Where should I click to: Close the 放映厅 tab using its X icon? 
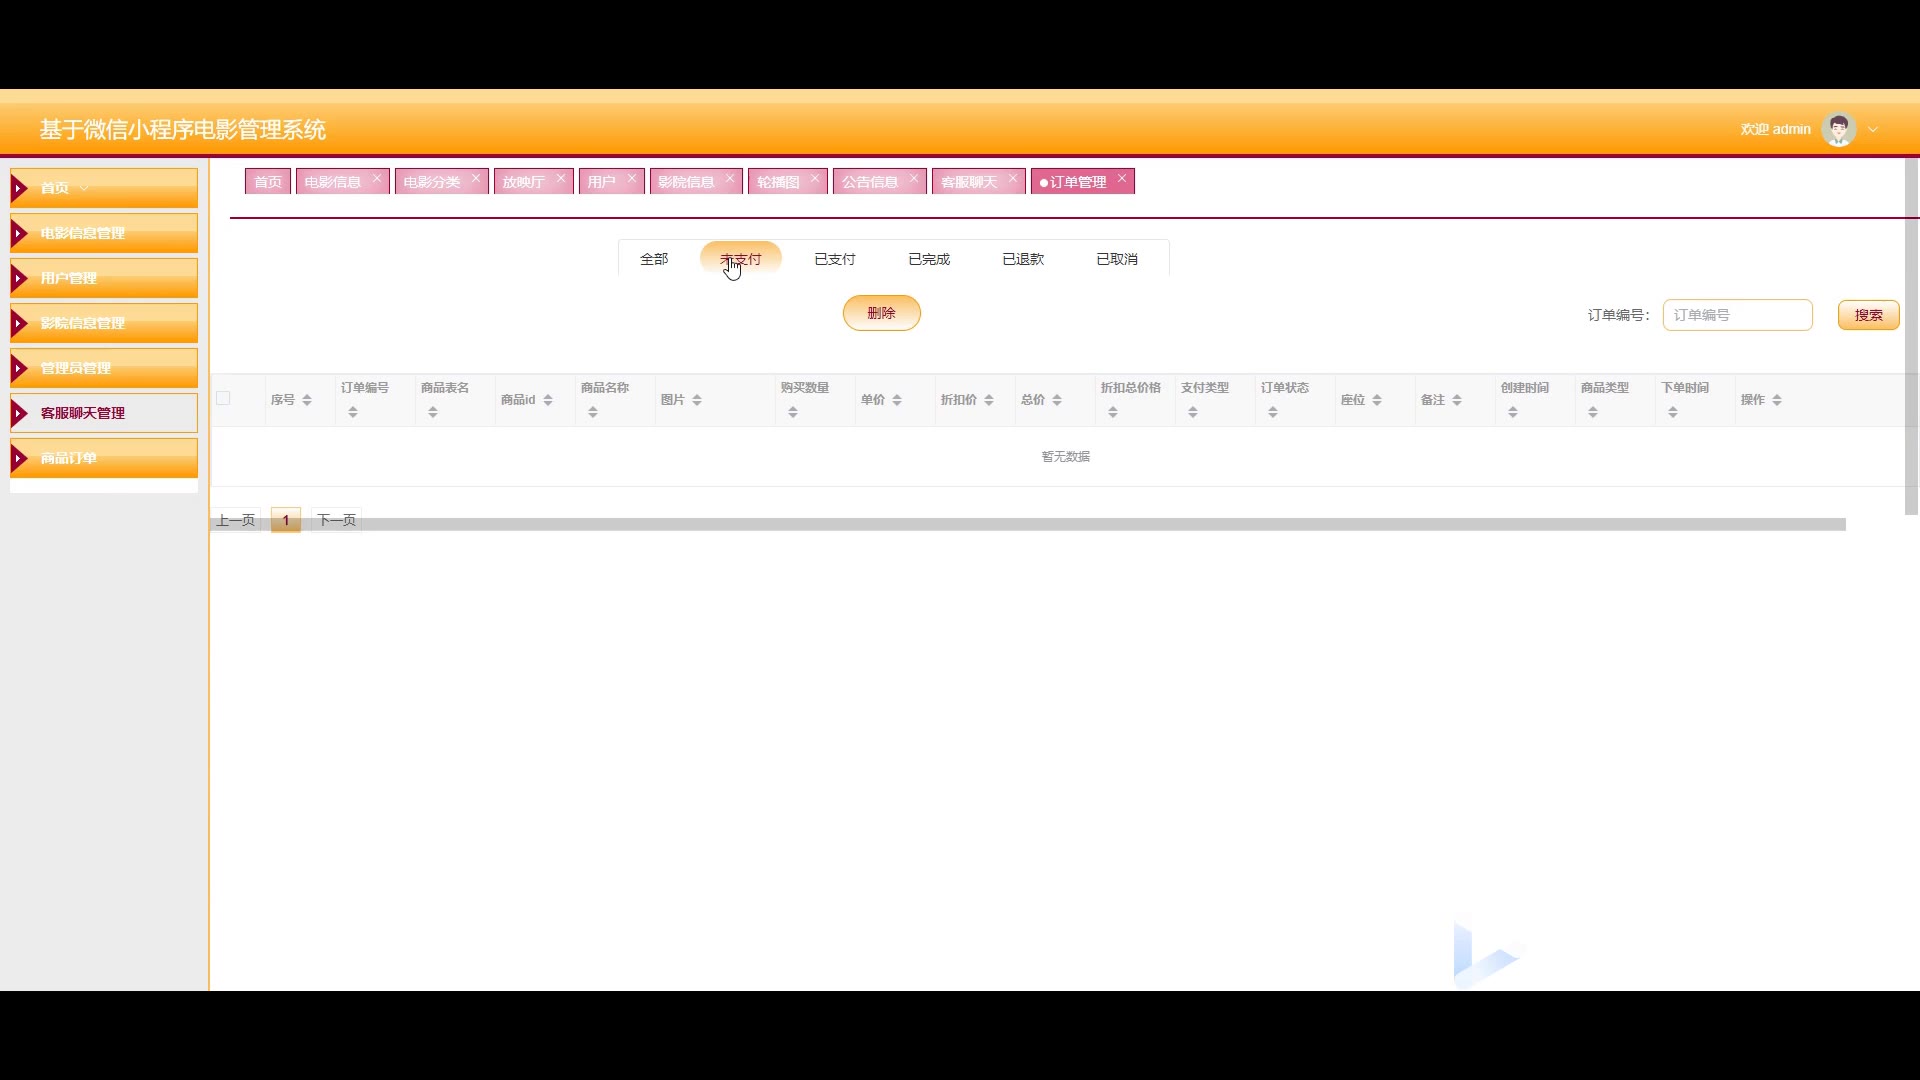560,178
